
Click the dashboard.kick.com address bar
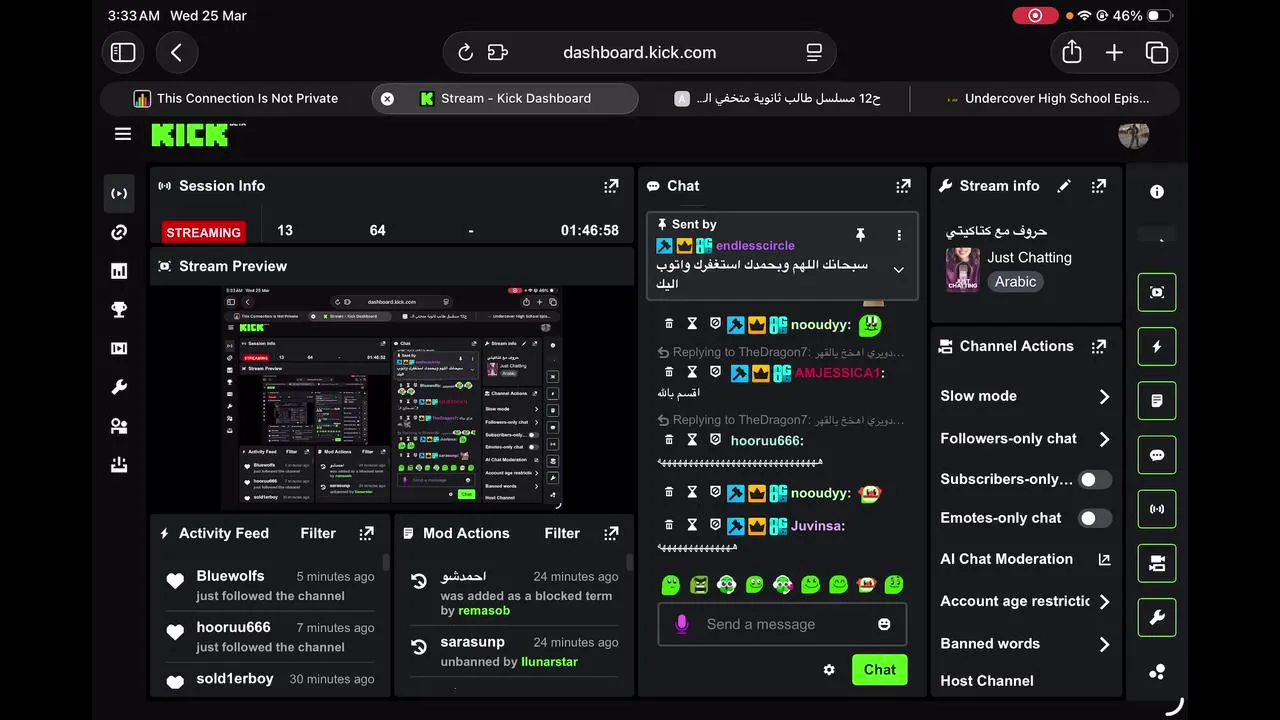640,53
